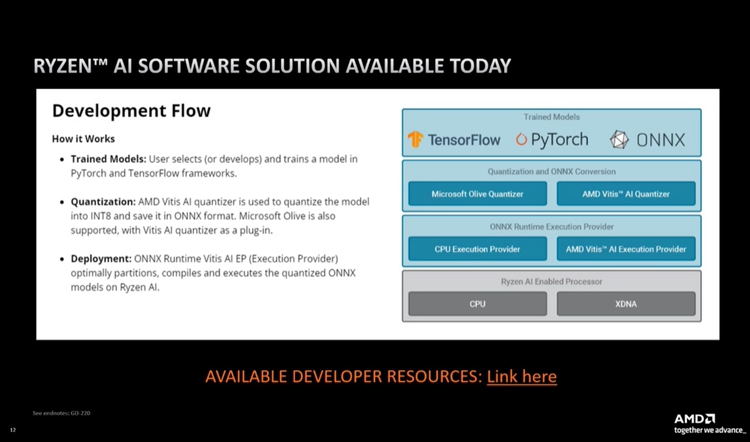Click the bold 'Deployment:' bullet label
The width and height of the screenshot is (750, 442).
point(101,259)
